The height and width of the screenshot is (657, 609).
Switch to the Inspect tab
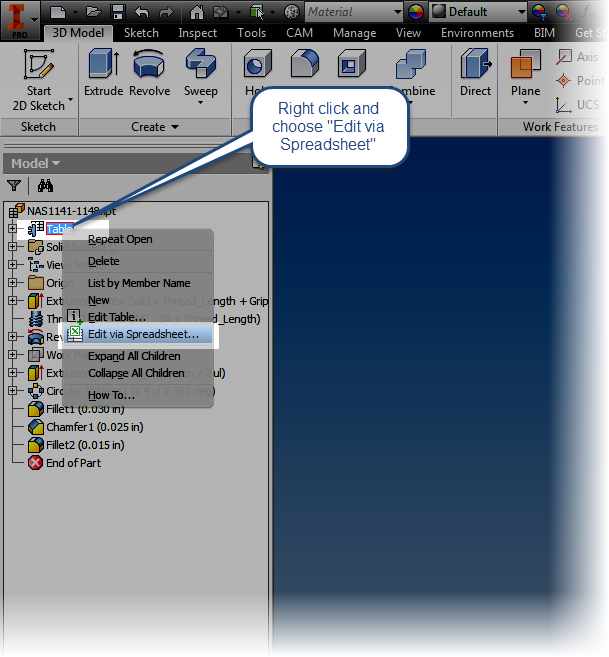pyautogui.click(x=197, y=33)
